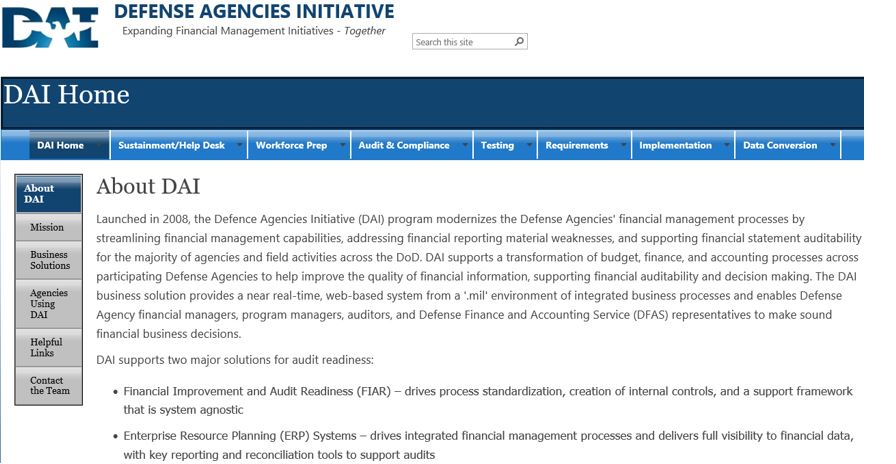Open Helpful Links in the sidebar
Viewport: 896px width, 464px height.
(48, 348)
